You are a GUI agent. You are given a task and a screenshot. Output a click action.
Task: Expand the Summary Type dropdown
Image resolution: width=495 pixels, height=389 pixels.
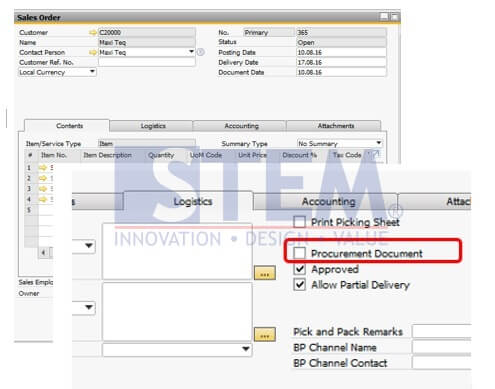coord(379,143)
